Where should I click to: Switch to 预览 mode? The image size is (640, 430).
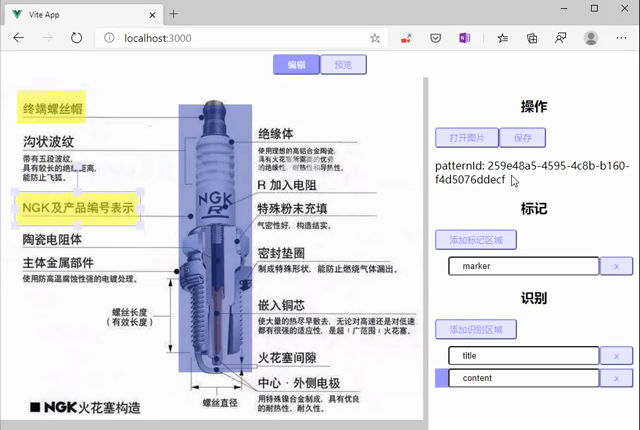(x=343, y=64)
